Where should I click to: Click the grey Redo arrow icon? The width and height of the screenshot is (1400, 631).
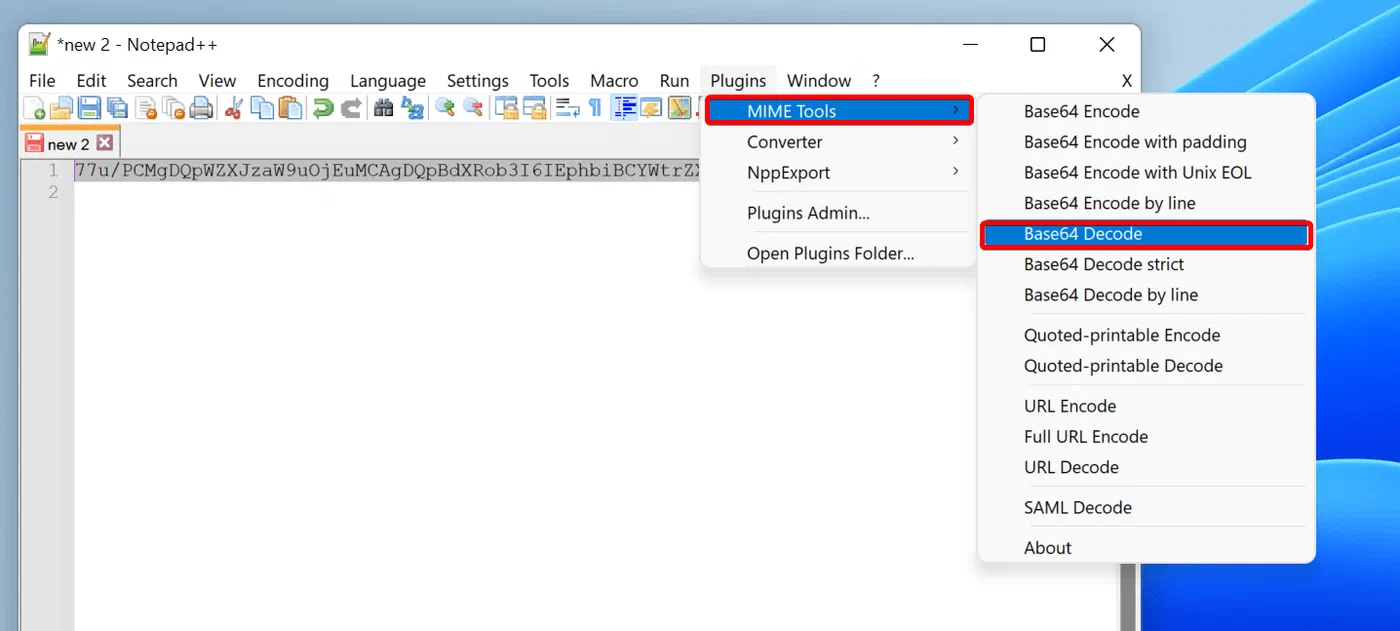[x=351, y=108]
